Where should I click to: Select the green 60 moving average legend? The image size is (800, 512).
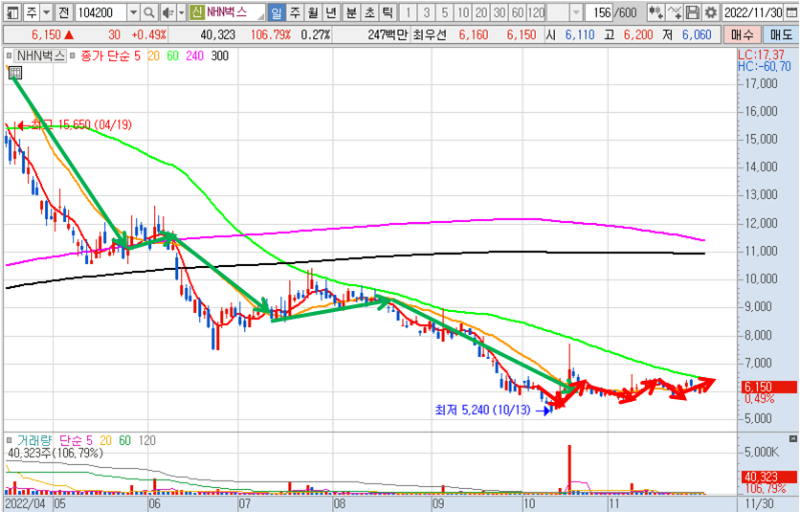(173, 56)
